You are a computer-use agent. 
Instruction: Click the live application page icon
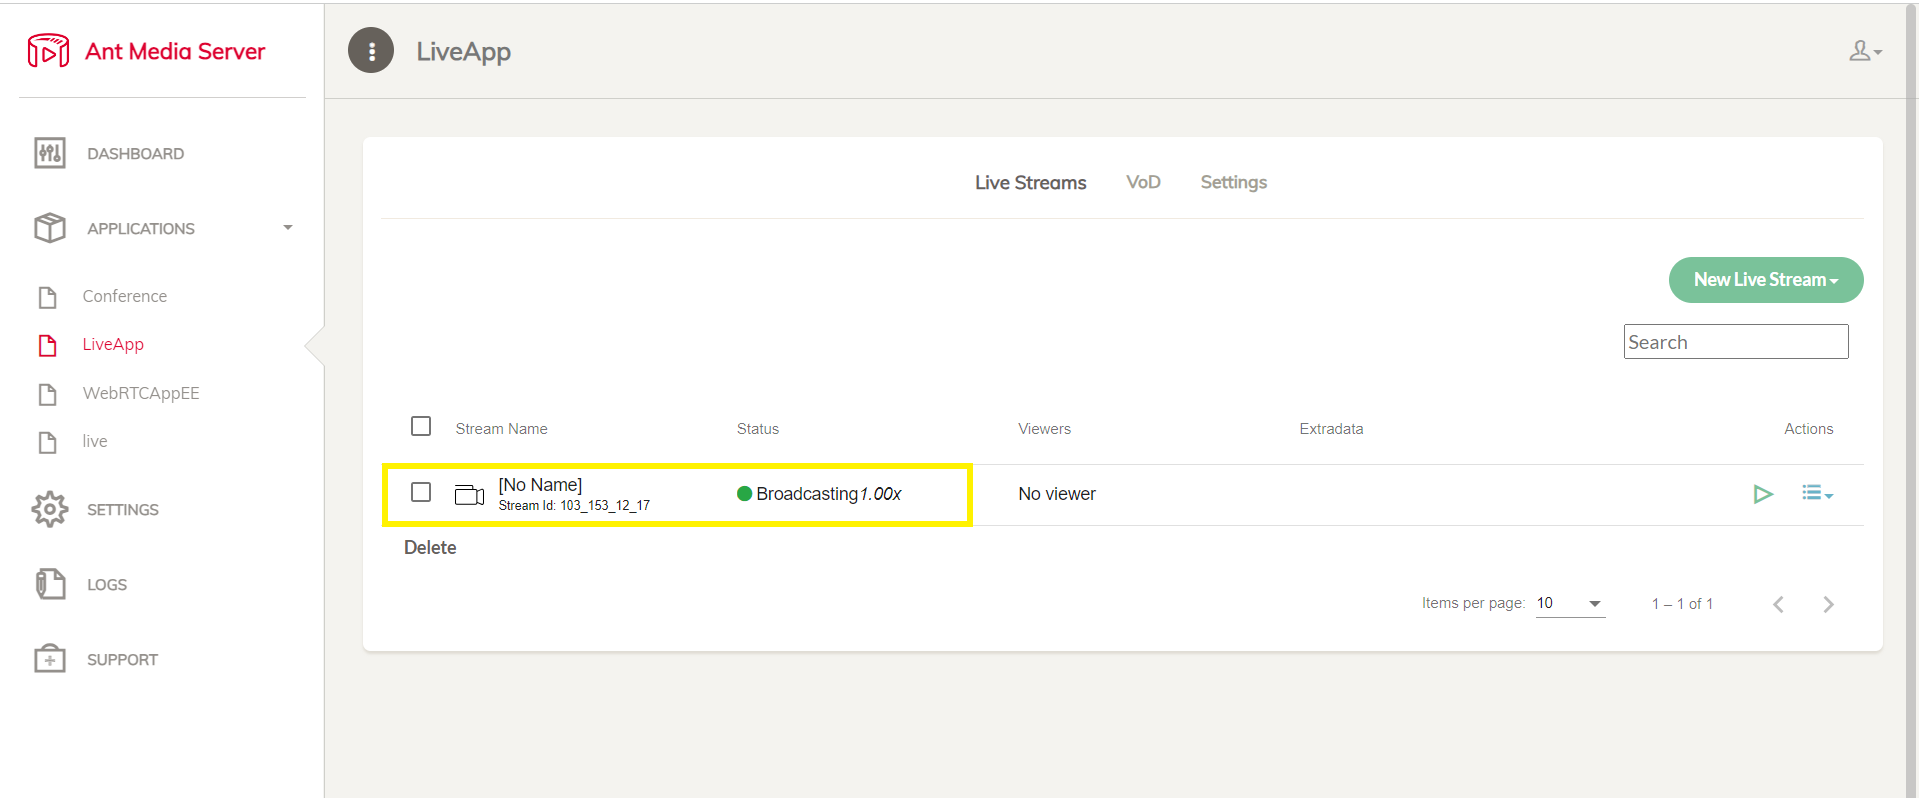47,442
